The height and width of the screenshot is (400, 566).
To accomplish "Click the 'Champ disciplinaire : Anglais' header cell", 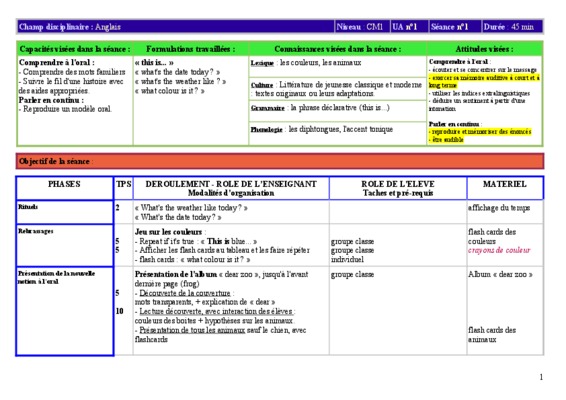I will [x=176, y=27].
